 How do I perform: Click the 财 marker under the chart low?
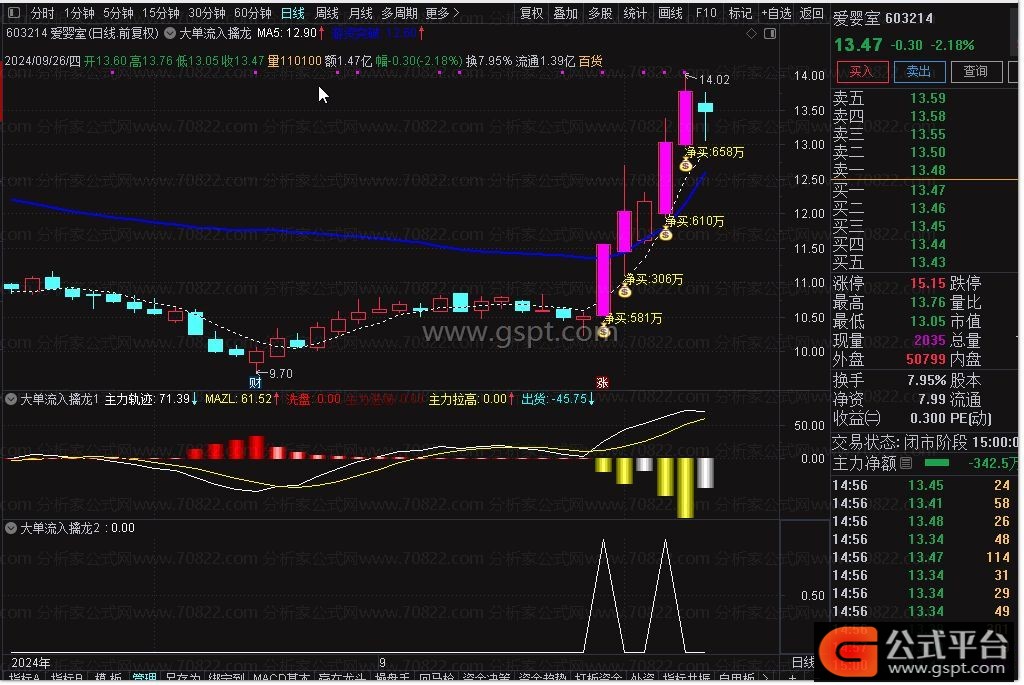pyautogui.click(x=255, y=382)
